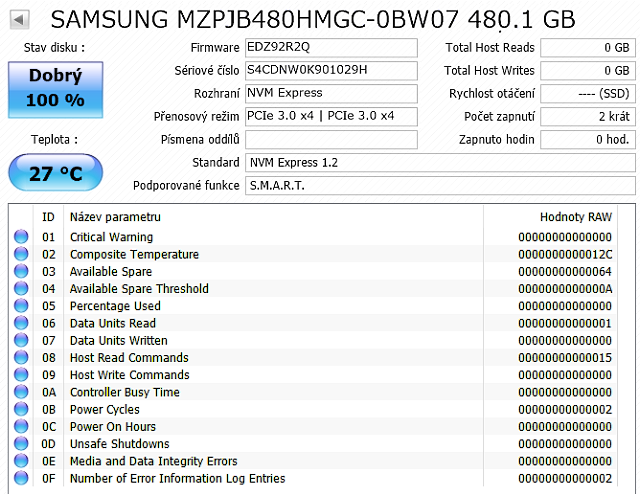Click the ID cell 0F

49,478
